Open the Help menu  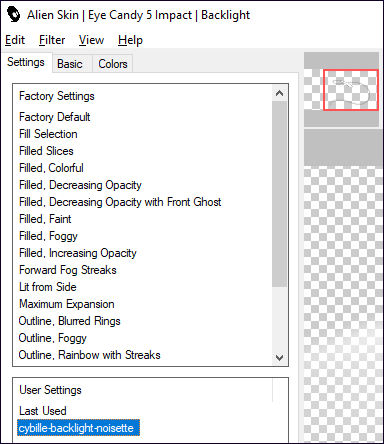(x=130, y=40)
